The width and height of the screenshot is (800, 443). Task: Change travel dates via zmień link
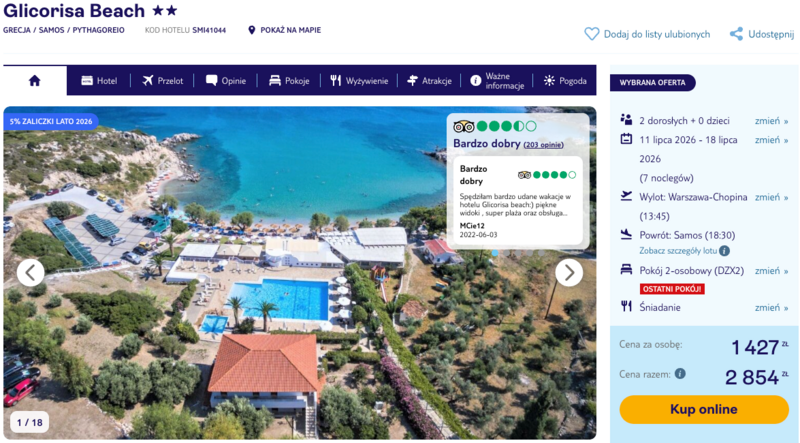click(771, 140)
